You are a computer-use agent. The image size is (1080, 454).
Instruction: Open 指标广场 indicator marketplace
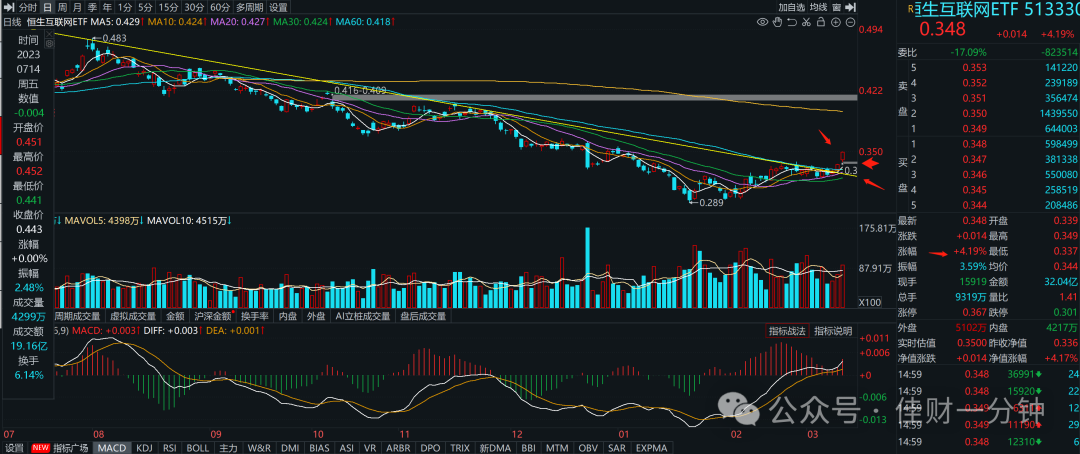[71, 448]
